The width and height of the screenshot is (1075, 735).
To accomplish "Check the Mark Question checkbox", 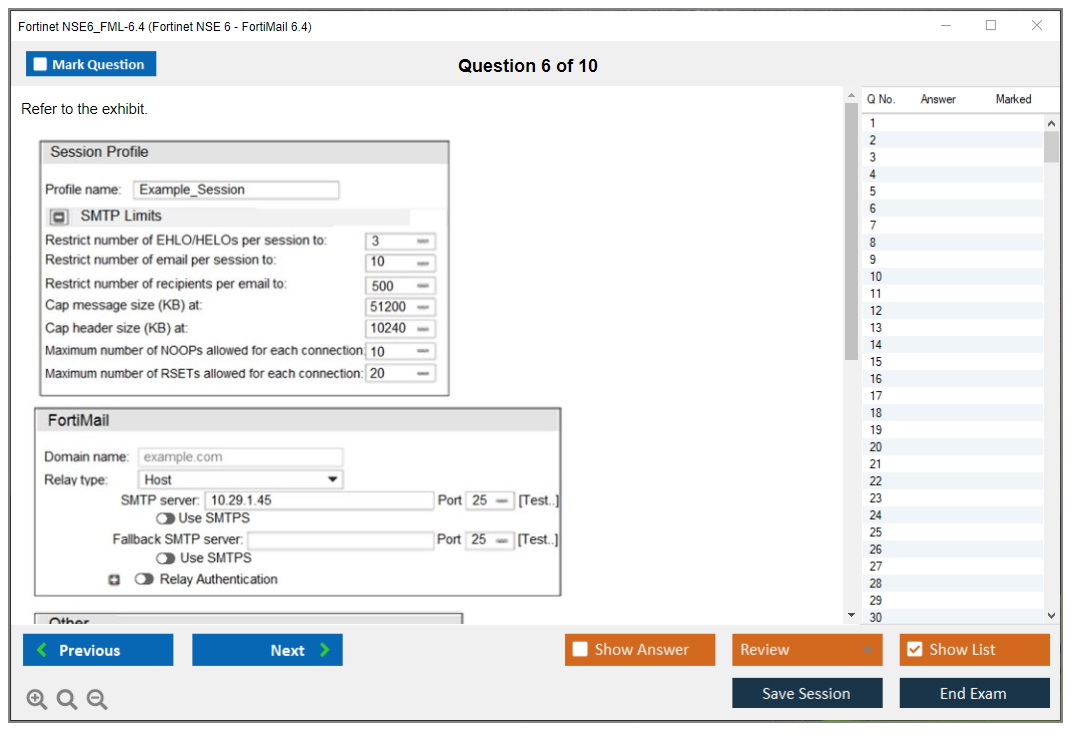I will pos(41,65).
